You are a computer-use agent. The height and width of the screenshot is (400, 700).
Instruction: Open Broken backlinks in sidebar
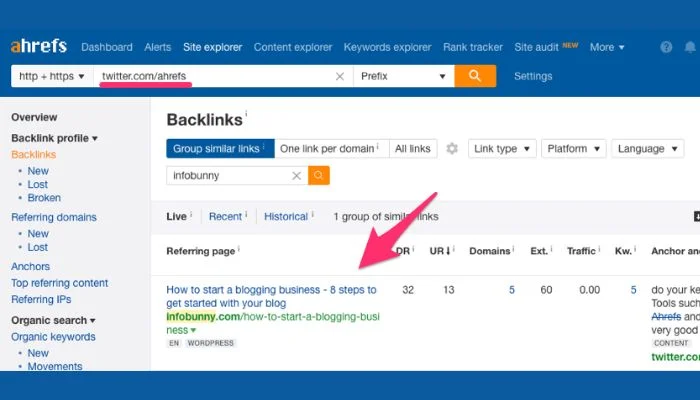coord(44,198)
